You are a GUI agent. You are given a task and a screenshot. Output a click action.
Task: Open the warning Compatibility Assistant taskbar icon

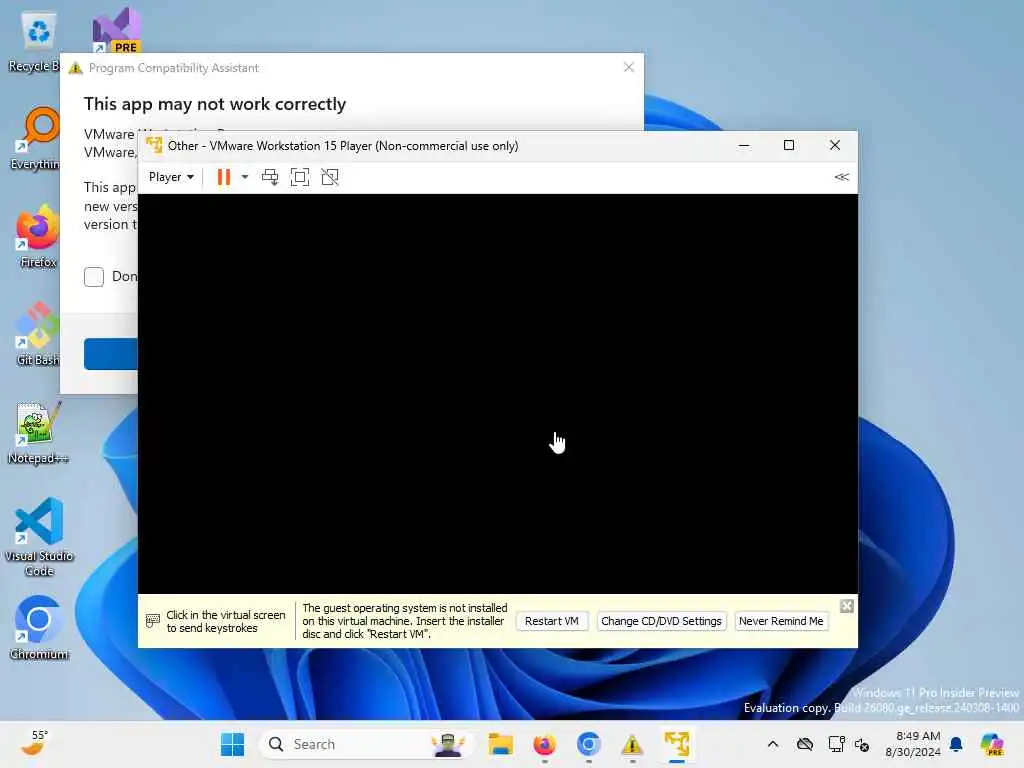[x=632, y=744]
